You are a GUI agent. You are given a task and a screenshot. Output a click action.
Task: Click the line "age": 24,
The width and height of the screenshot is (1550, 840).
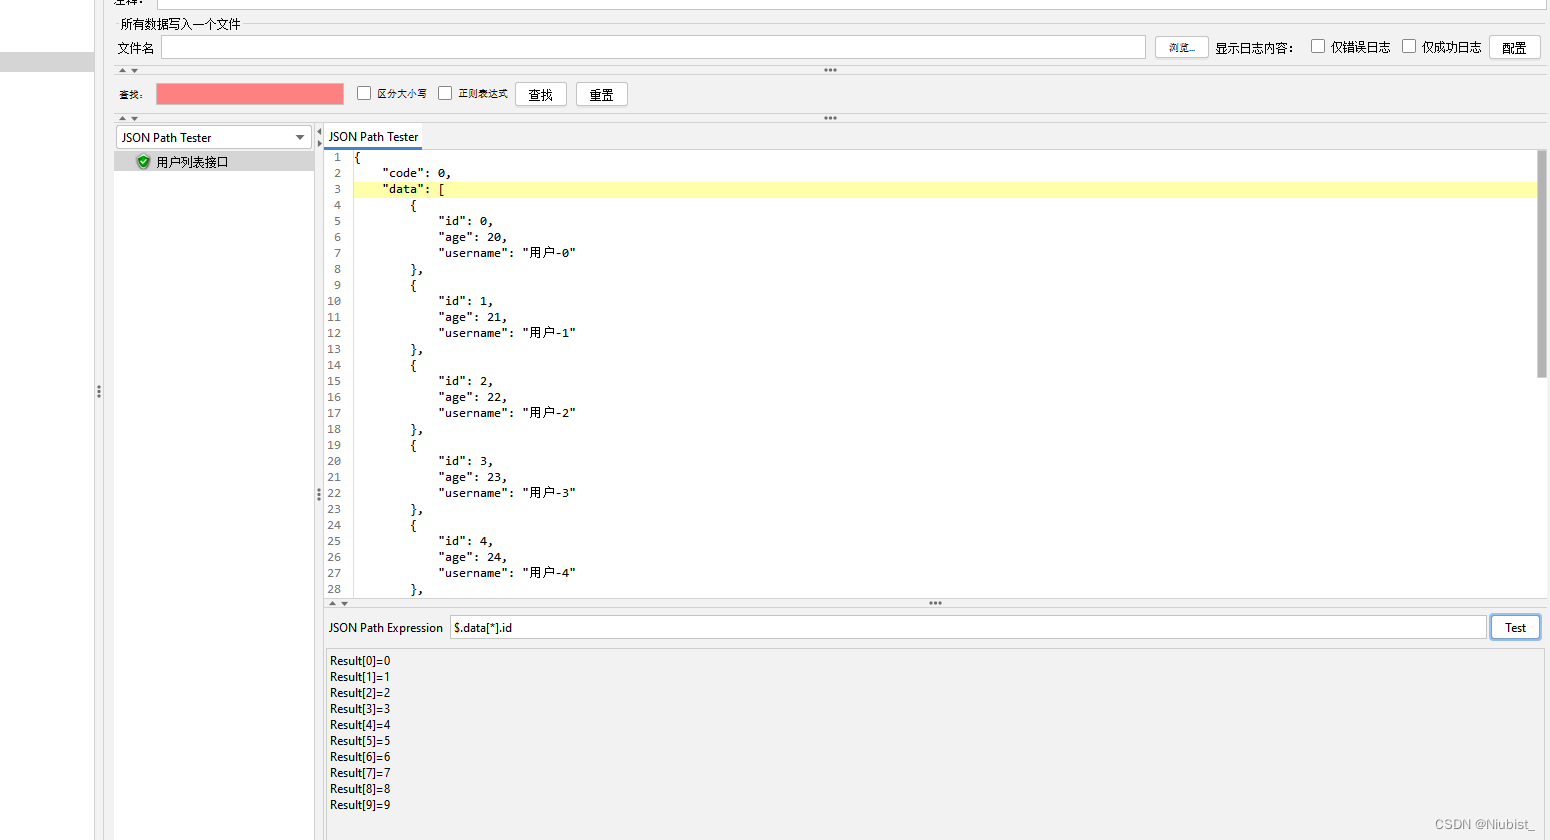472,557
